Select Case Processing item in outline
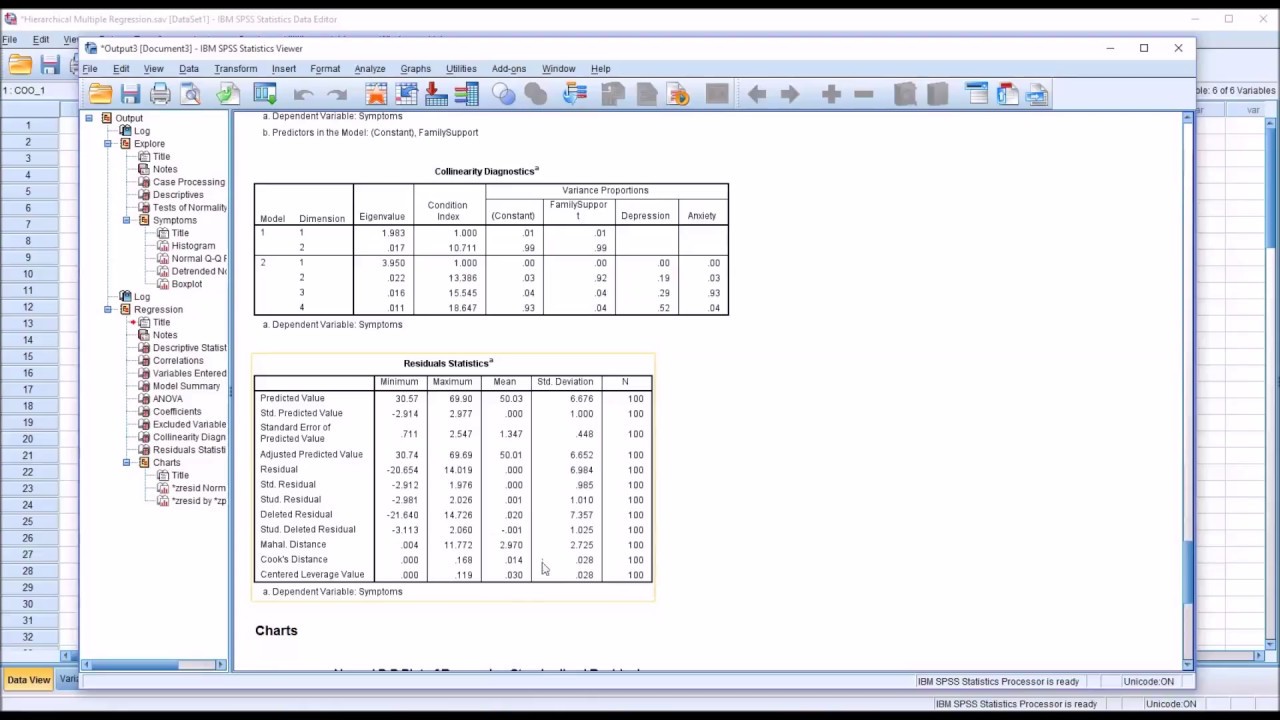 point(189,182)
